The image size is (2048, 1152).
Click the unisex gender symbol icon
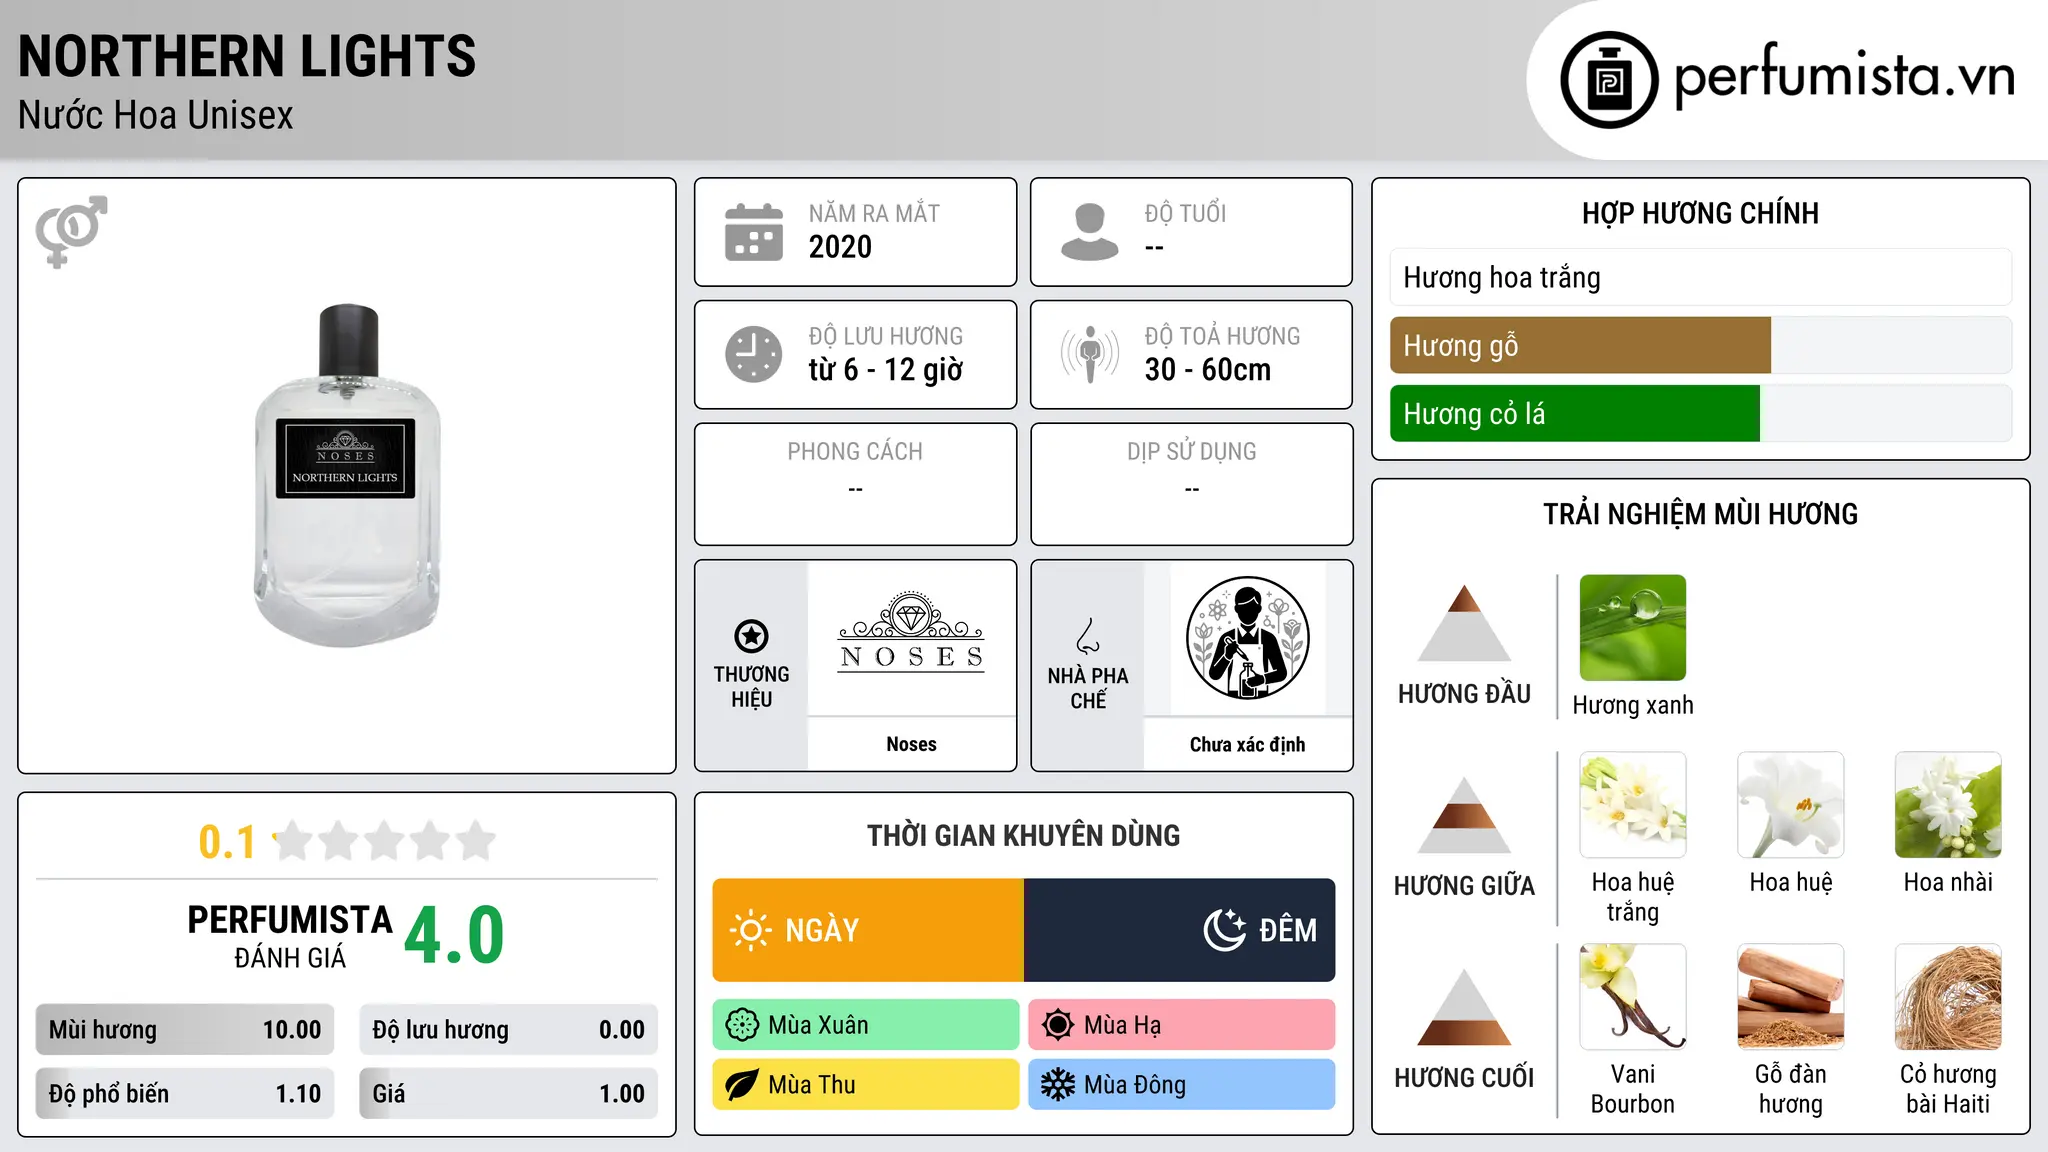point(71,231)
